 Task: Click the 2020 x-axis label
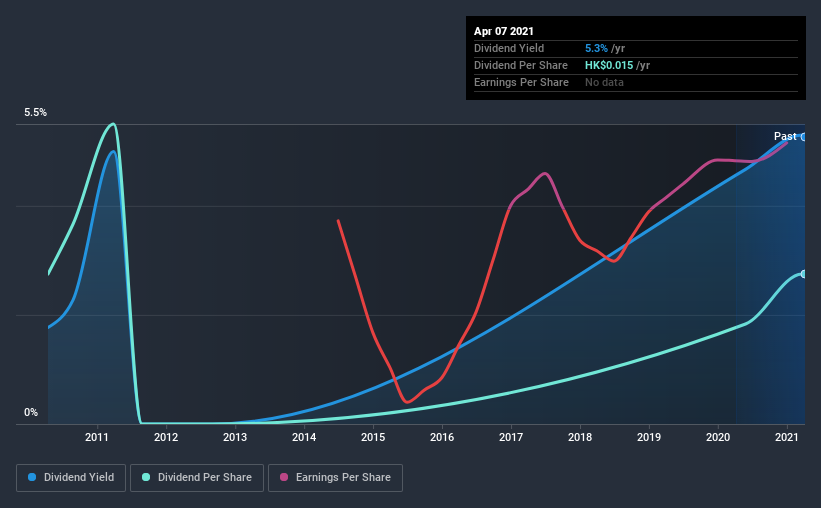(x=718, y=437)
